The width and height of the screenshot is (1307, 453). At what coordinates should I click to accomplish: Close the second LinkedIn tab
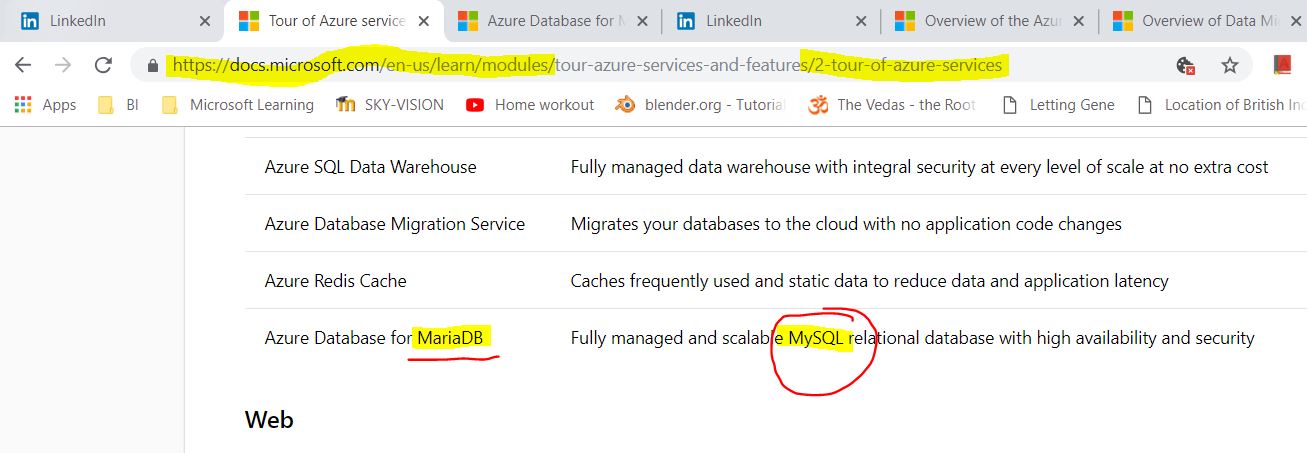pyautogui.click(x=860, y=21)
